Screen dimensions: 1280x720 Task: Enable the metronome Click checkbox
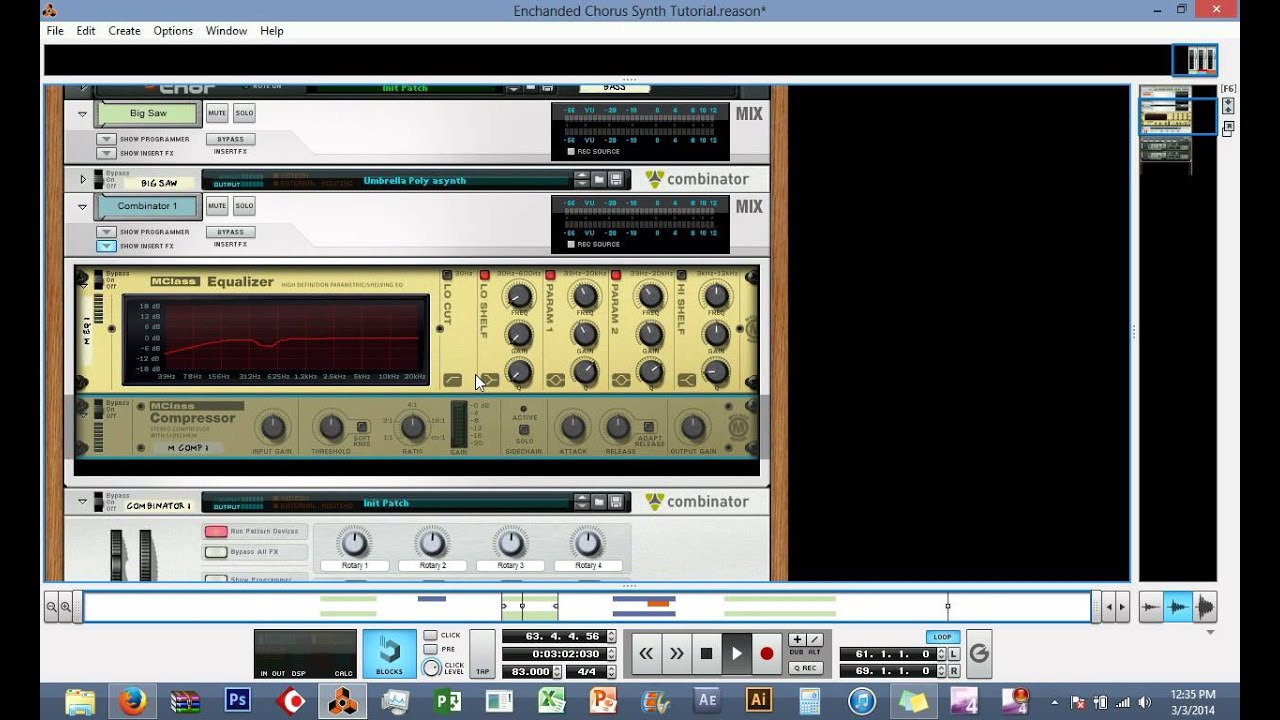(x=430, y=635)
